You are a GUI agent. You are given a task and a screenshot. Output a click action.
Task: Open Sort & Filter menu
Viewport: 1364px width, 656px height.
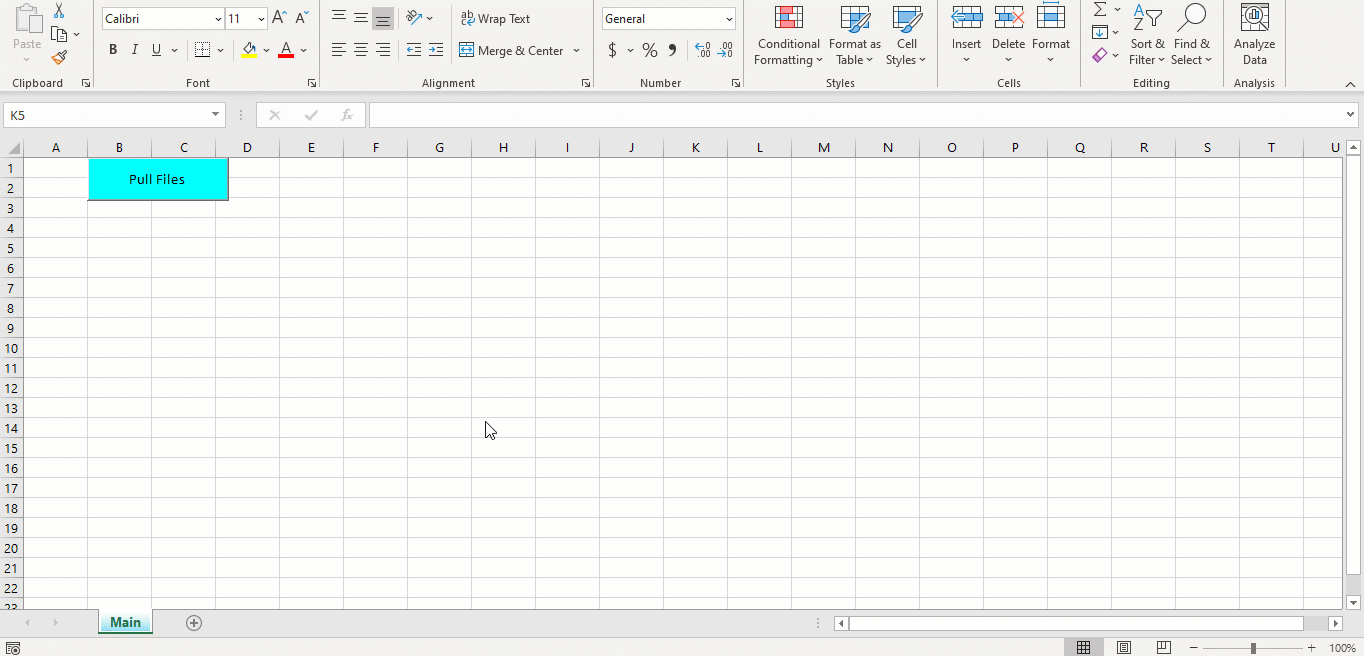point(1147,36)
